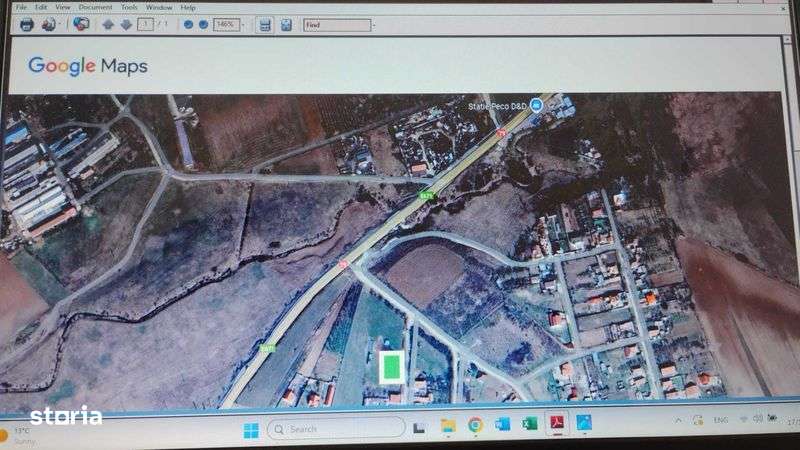Open Task View from the taskbar
This screenshot has height=450, width=800.
coord(419,428)
